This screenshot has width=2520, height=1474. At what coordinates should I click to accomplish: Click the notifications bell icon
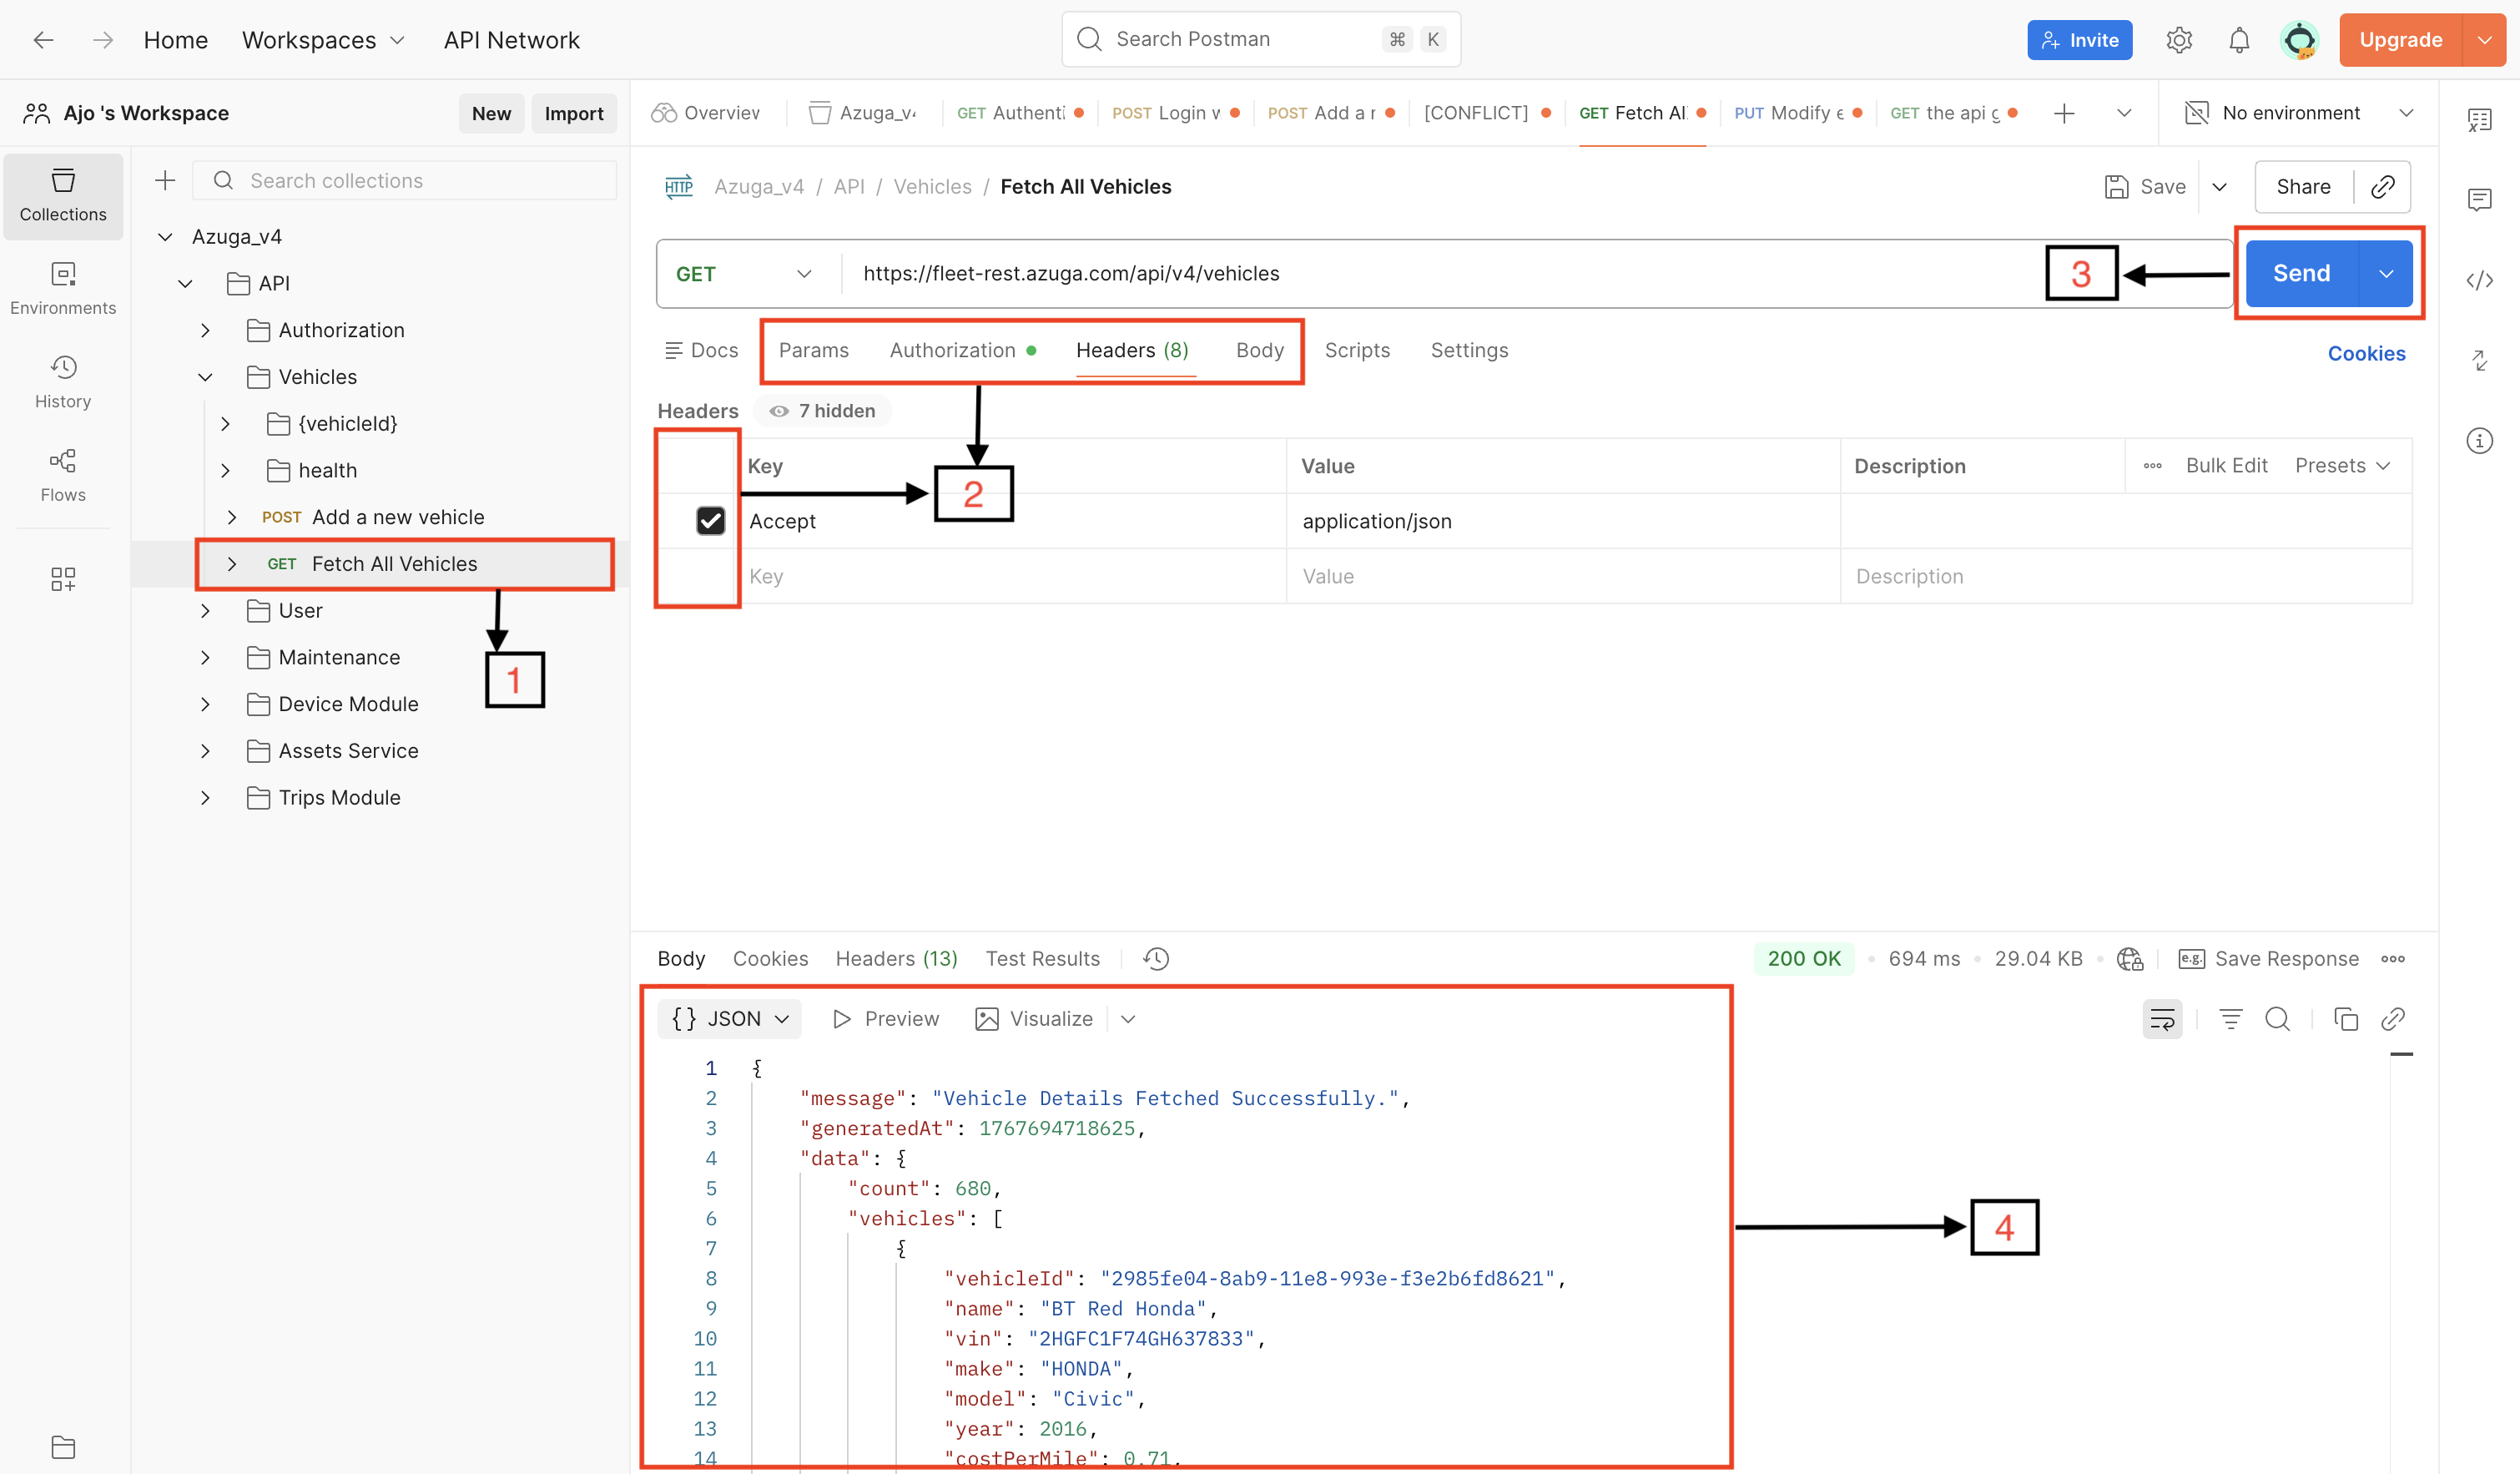pos(2239,40)
